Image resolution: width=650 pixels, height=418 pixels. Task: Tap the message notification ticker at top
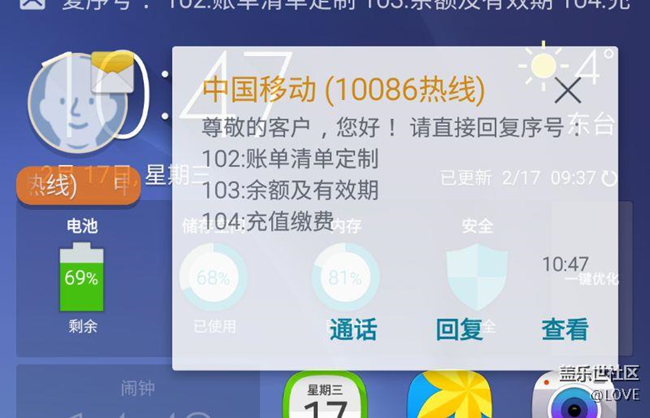coord(325,5)
